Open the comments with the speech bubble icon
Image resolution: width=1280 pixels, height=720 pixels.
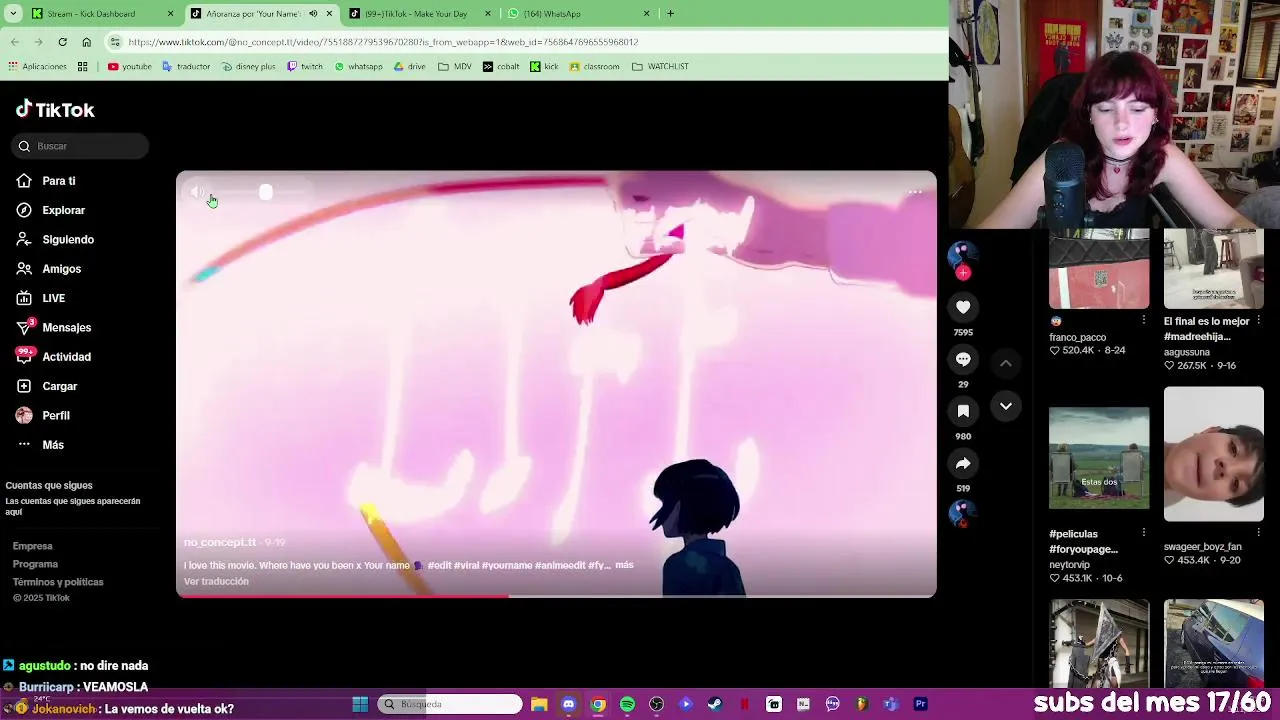click(x=963, y=359)
